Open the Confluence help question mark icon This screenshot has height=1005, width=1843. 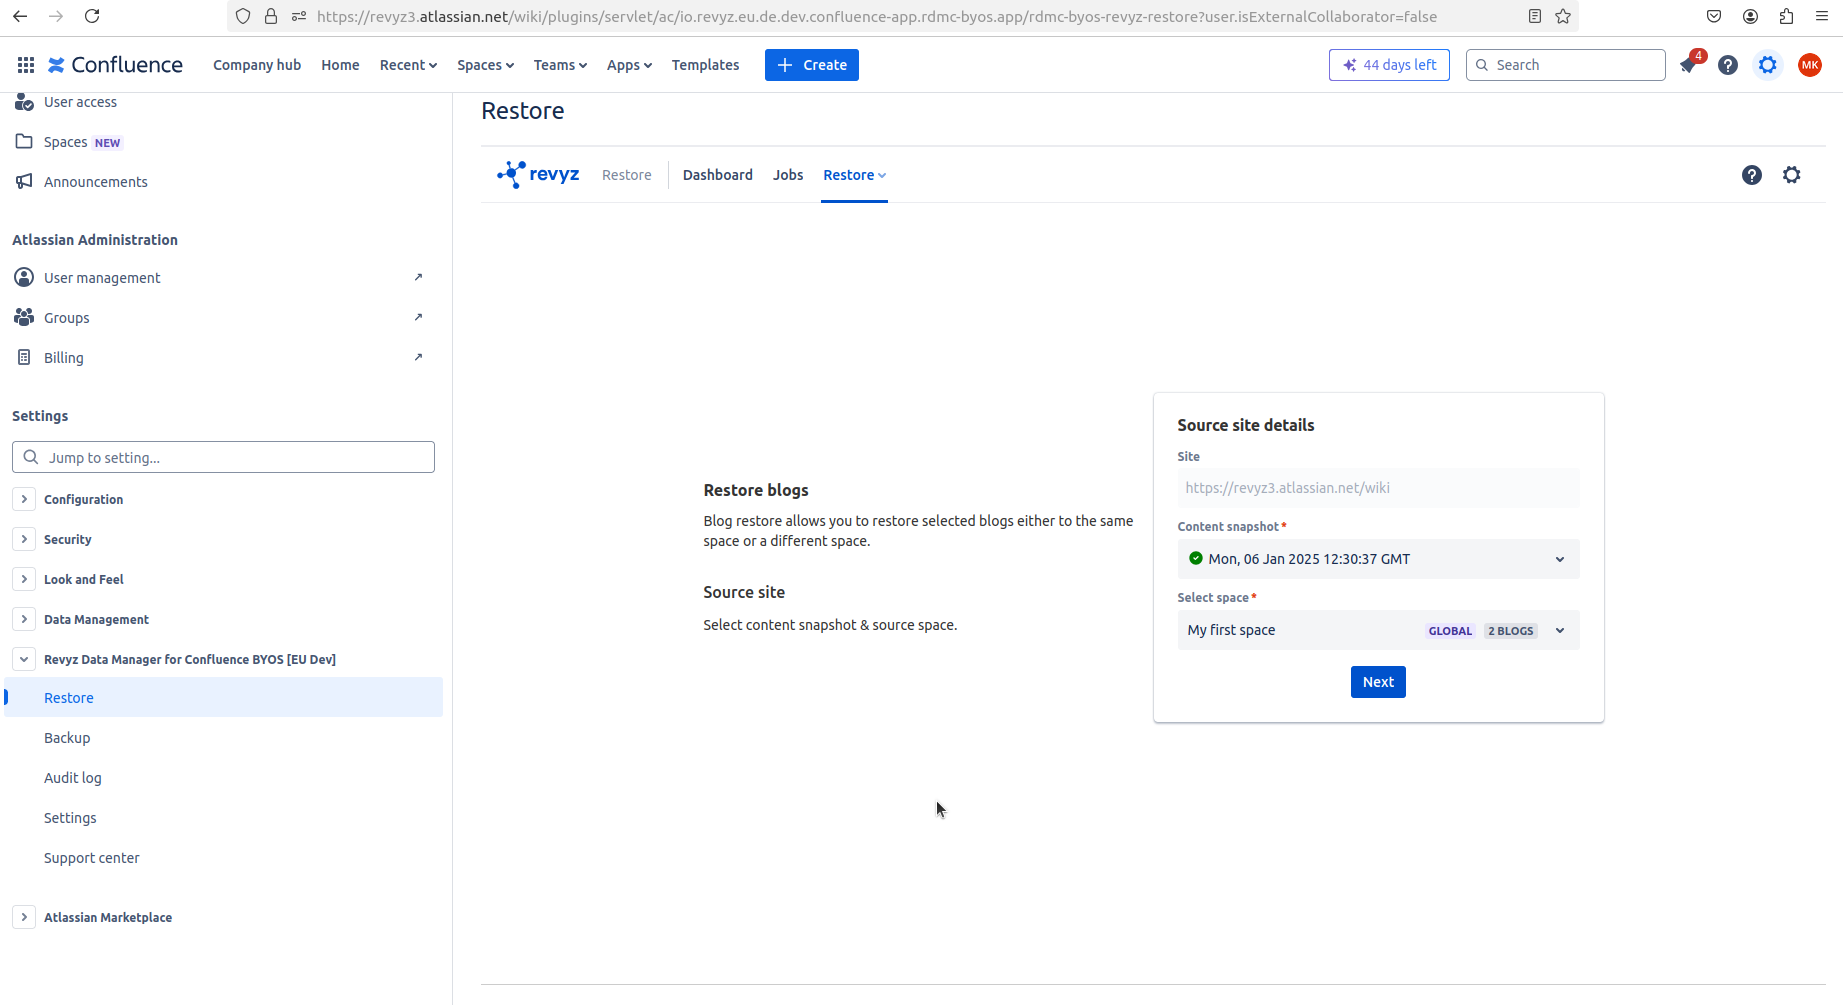pyautogui.click(x=1728, y=65)
